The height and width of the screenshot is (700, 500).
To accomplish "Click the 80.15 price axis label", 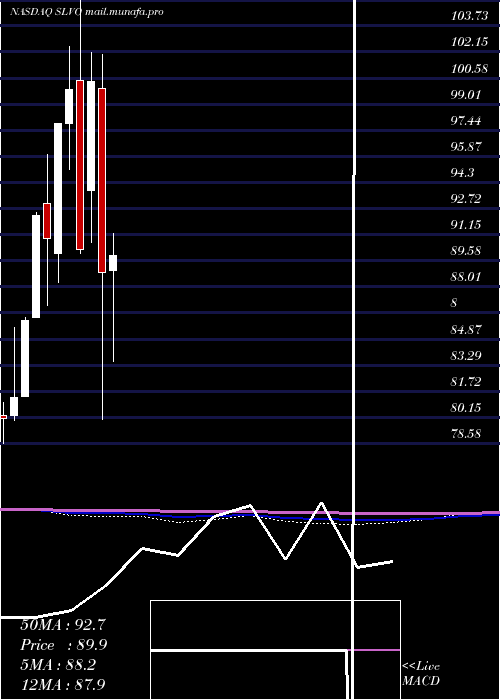I will click(466, 408).
